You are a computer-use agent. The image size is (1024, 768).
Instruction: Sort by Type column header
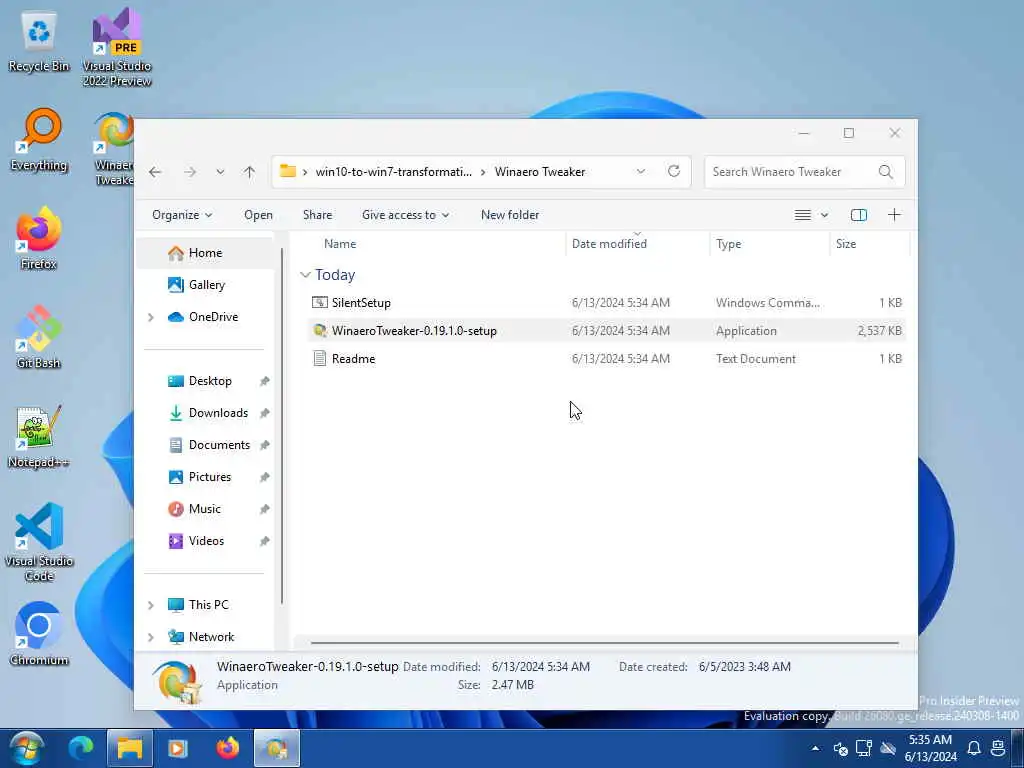[769, 244]
